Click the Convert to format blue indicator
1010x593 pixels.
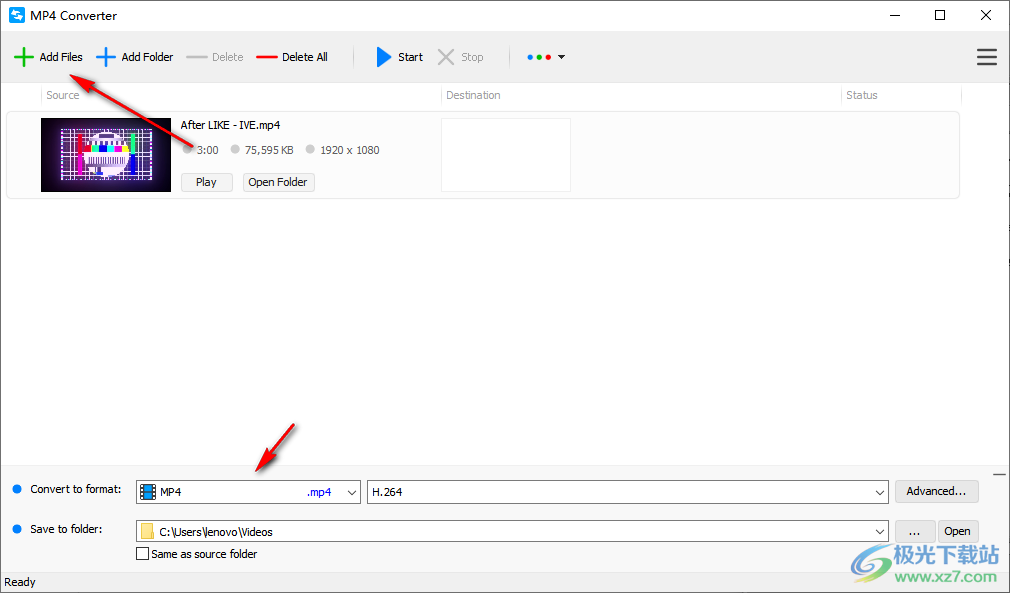coord(16,489)
